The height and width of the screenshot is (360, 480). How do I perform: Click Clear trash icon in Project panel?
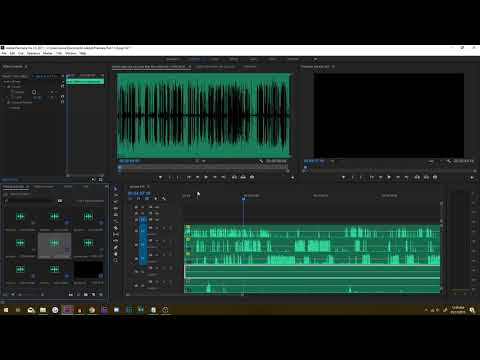pyautogui.click(x=101, y=294)
